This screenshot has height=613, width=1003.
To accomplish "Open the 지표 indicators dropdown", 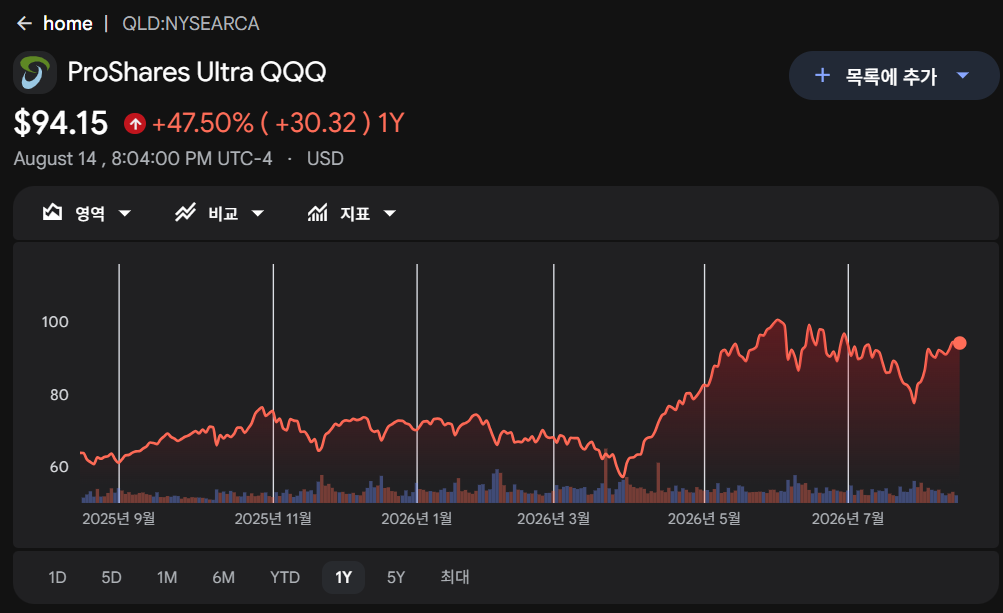I will [x=352, y=213].
